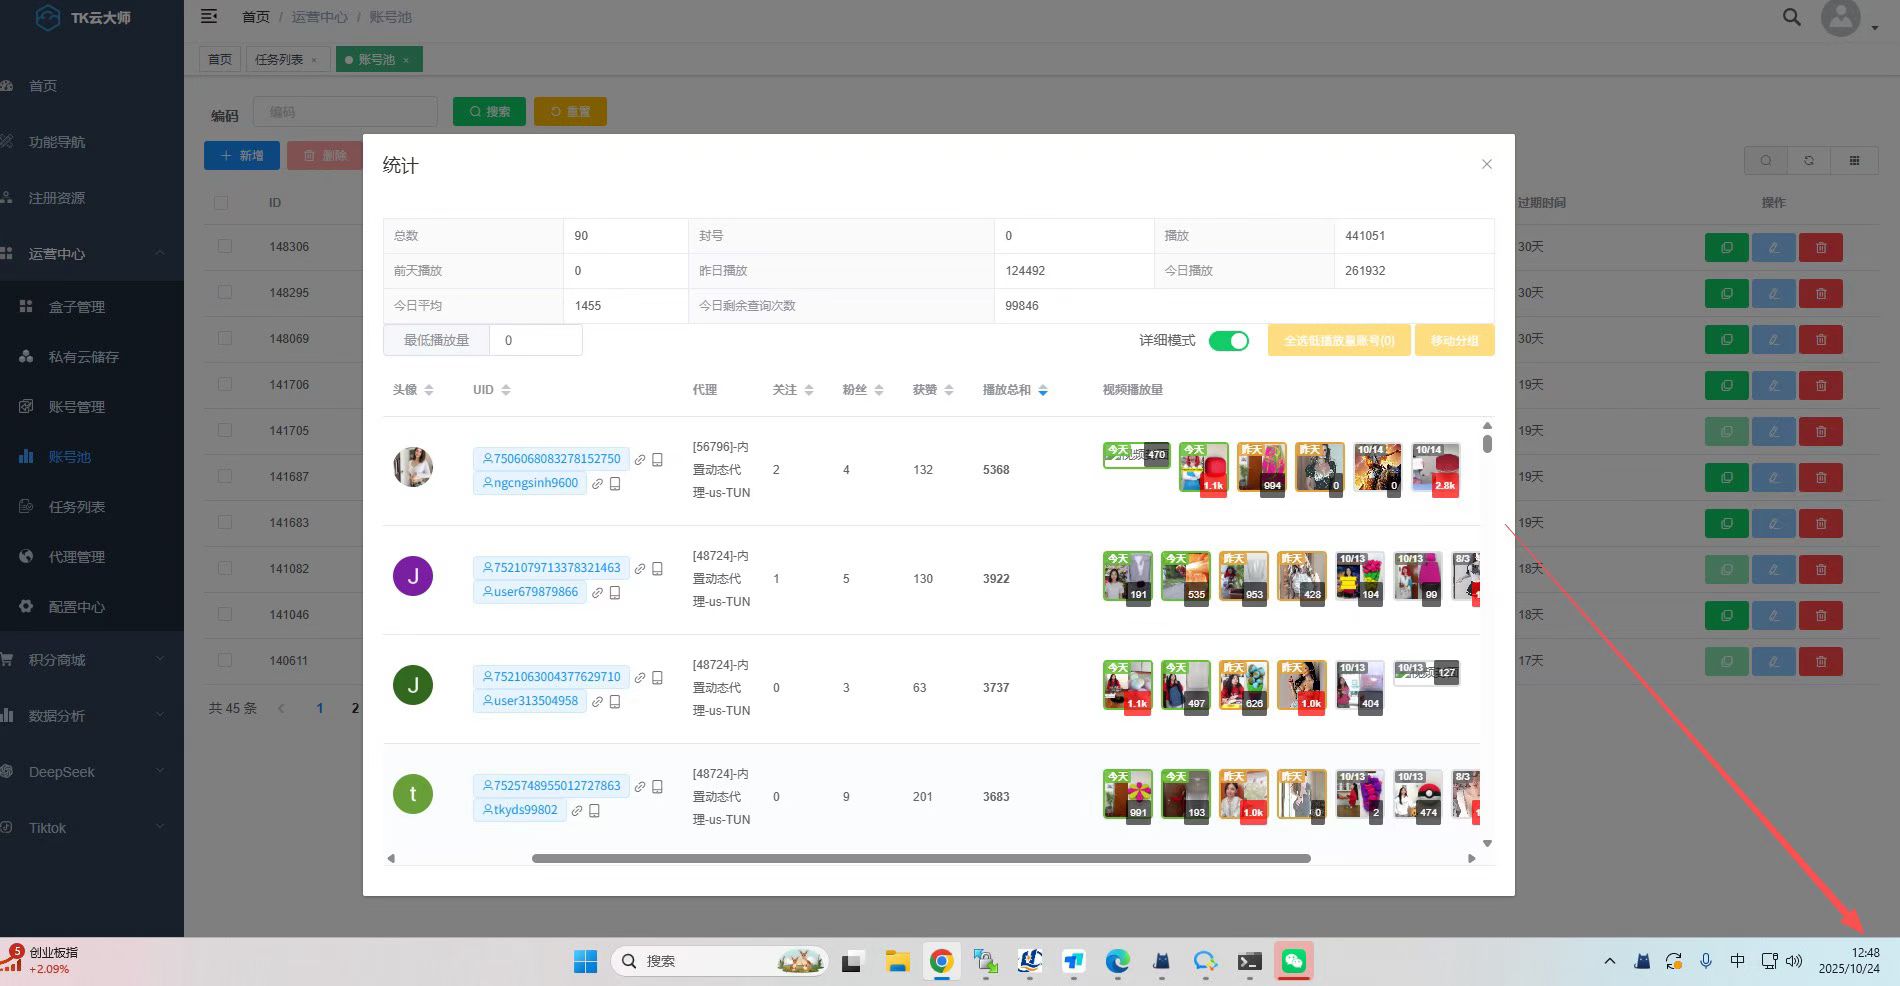The width and height of the screenshot is (1900, 986).
Task: Click the green copy icon for row 148295
Action: pos(1726,293)
